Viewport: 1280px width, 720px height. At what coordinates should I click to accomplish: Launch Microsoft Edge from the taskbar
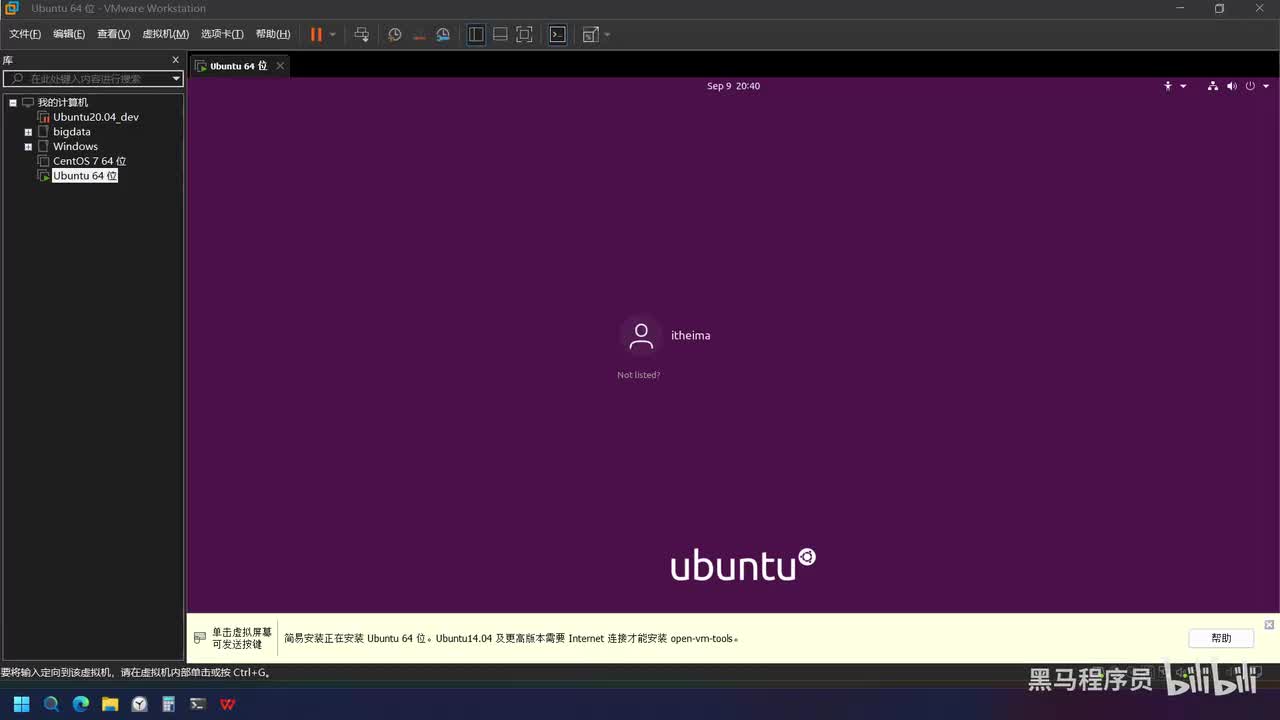click(x=81, y=704)
